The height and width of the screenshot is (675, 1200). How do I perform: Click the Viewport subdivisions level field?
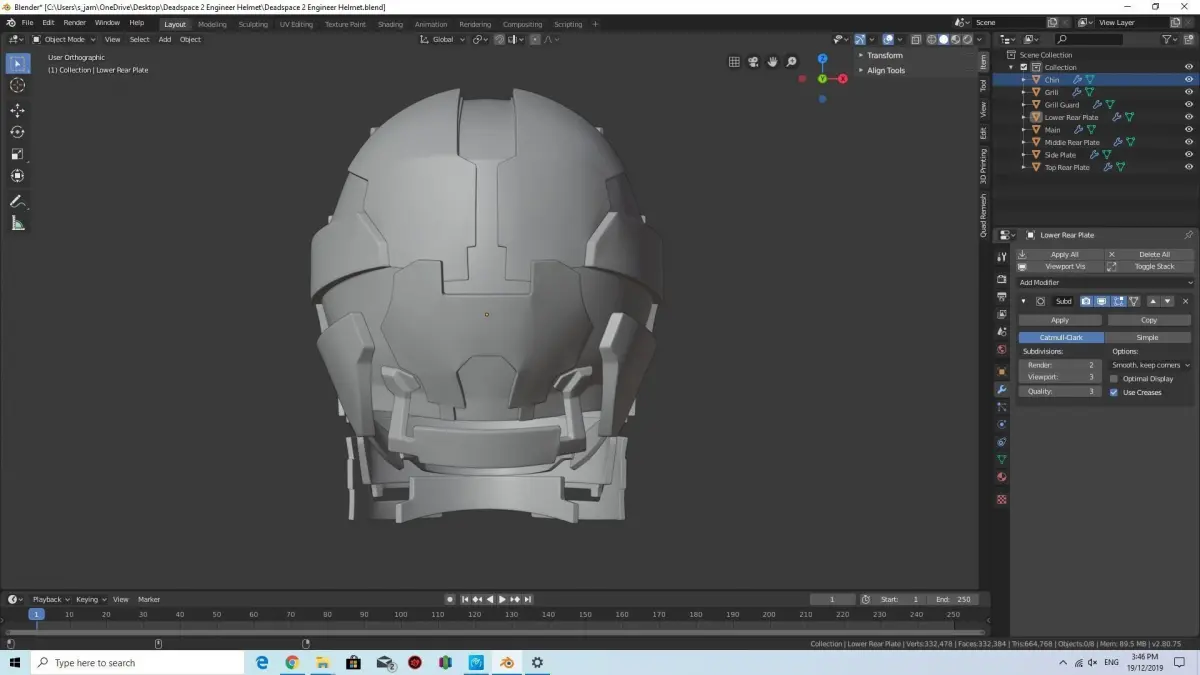(1060, 378)
